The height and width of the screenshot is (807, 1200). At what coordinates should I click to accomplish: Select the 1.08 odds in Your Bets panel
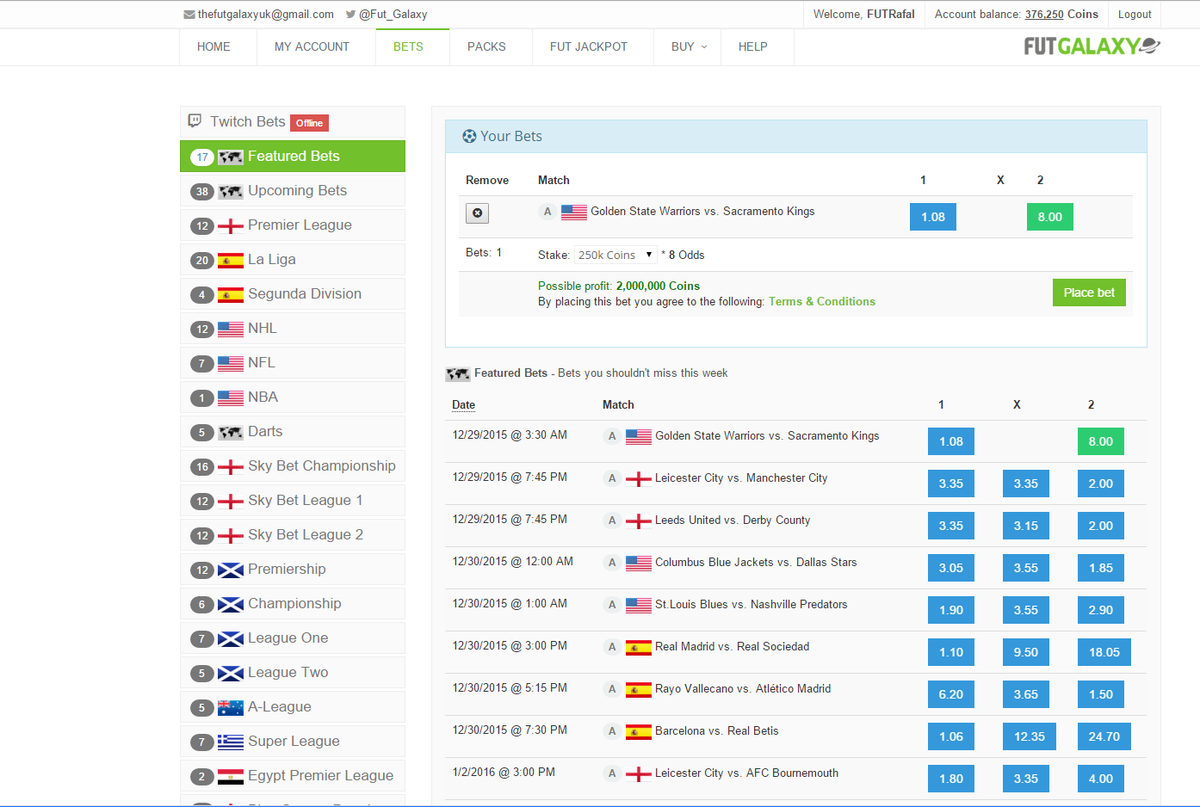click(x=933, y=217)
